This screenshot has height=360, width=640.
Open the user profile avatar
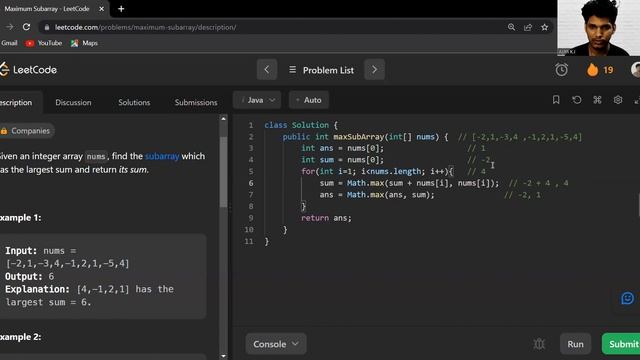pos(636,70)
